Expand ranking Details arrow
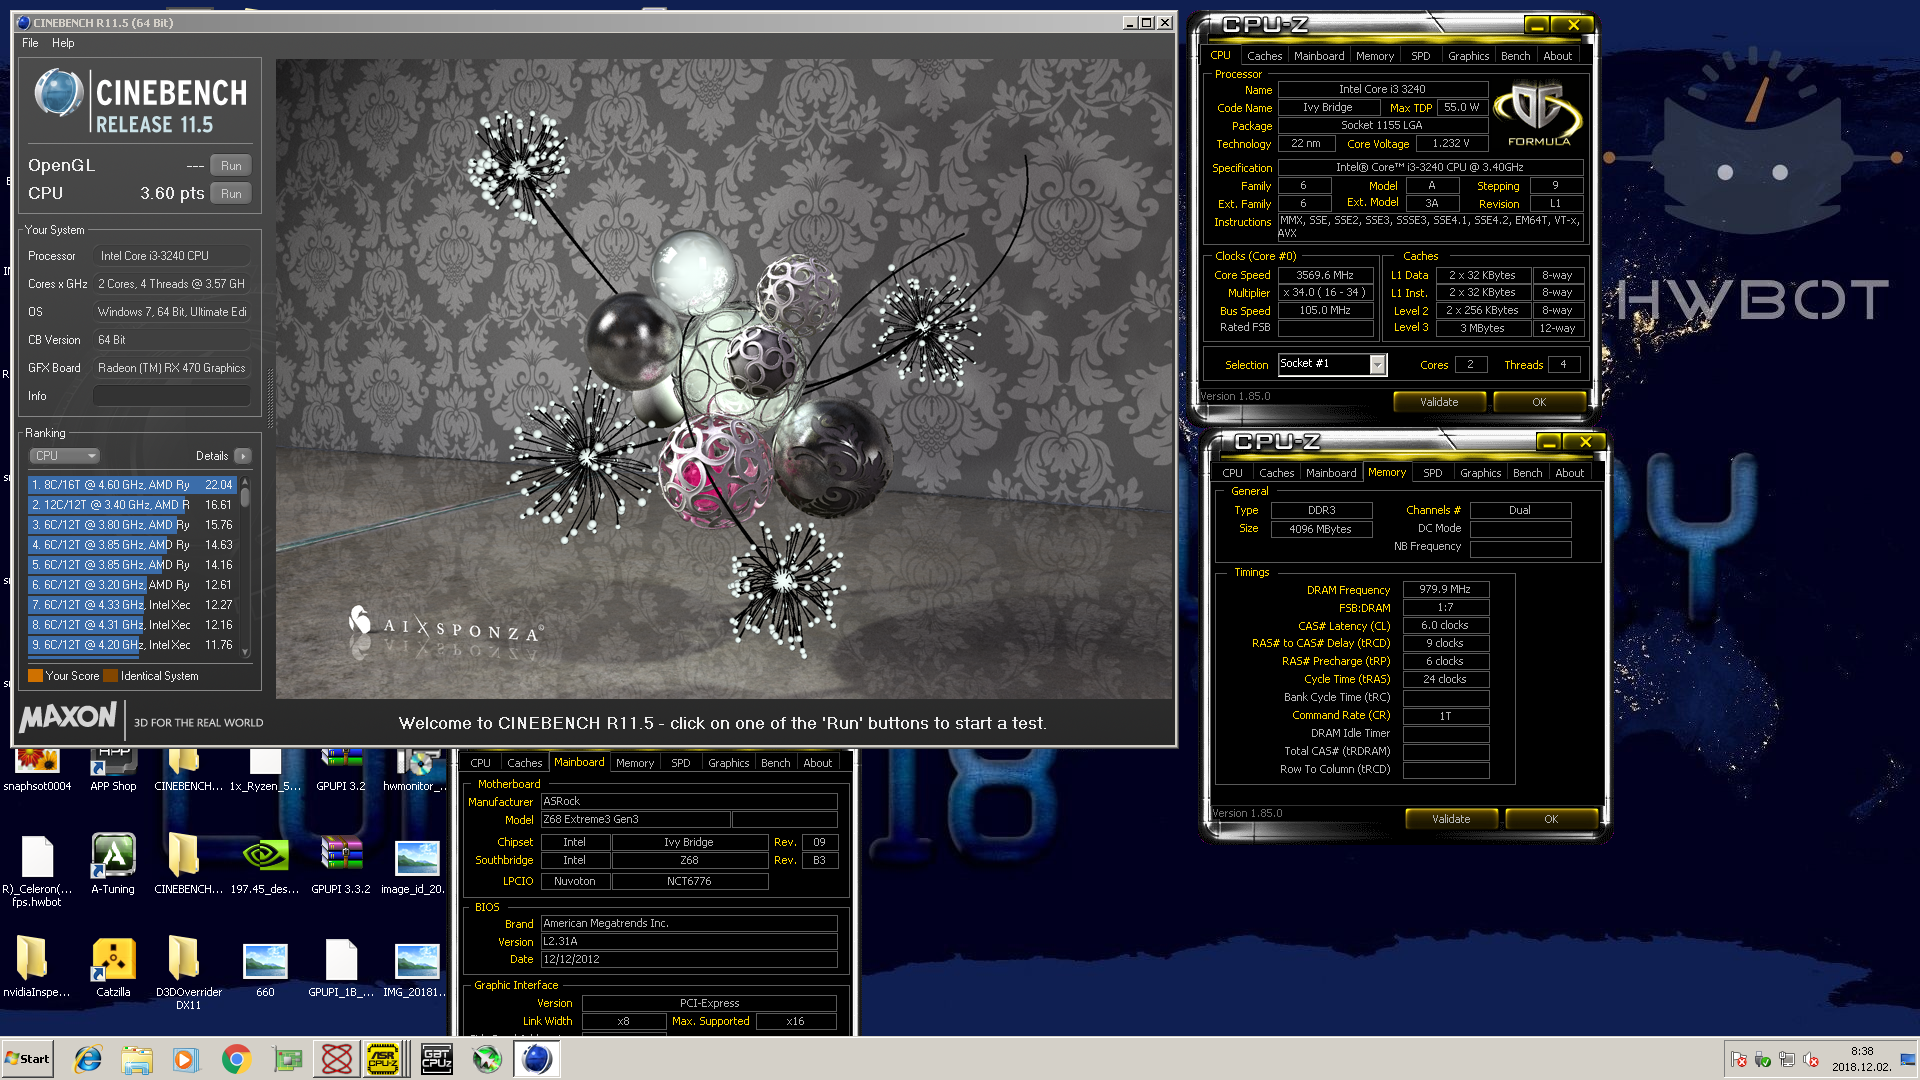Image resolution: width=1920 pixels, height=1080 pixels. [x=243, y=456]
